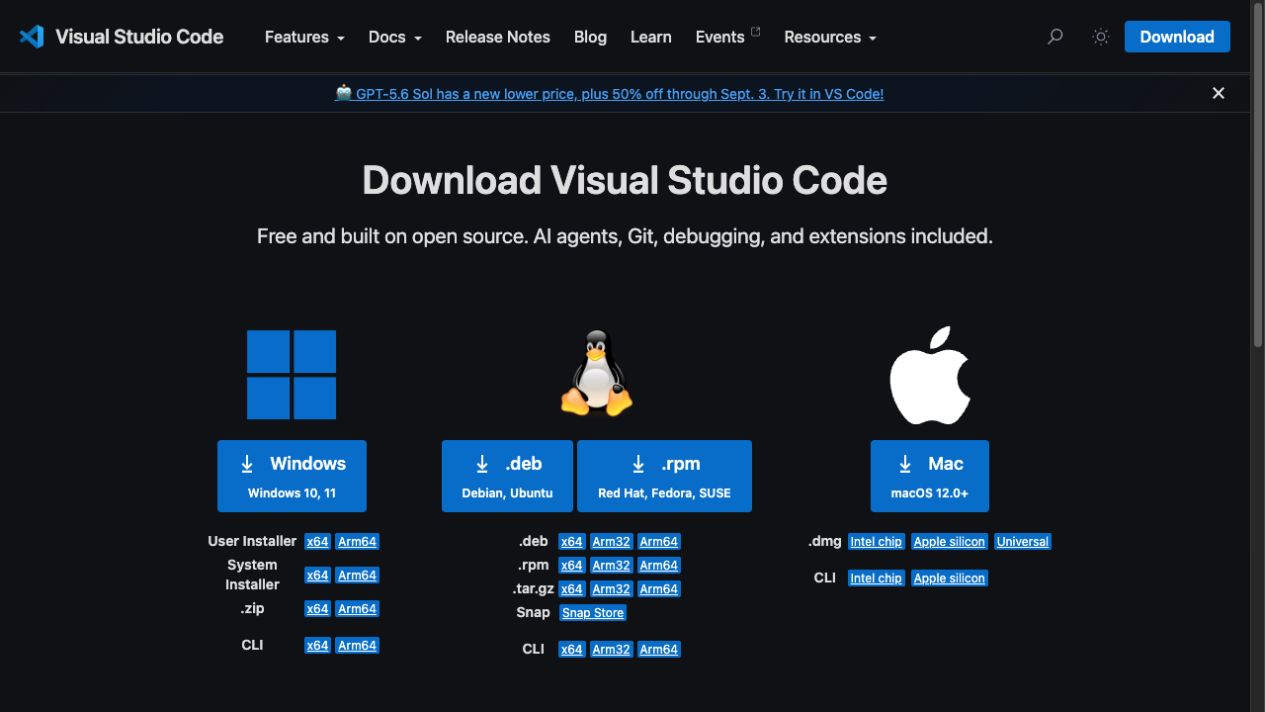Select x64 for Linux CLI row
1265x712 pixels.
point(571,650)
